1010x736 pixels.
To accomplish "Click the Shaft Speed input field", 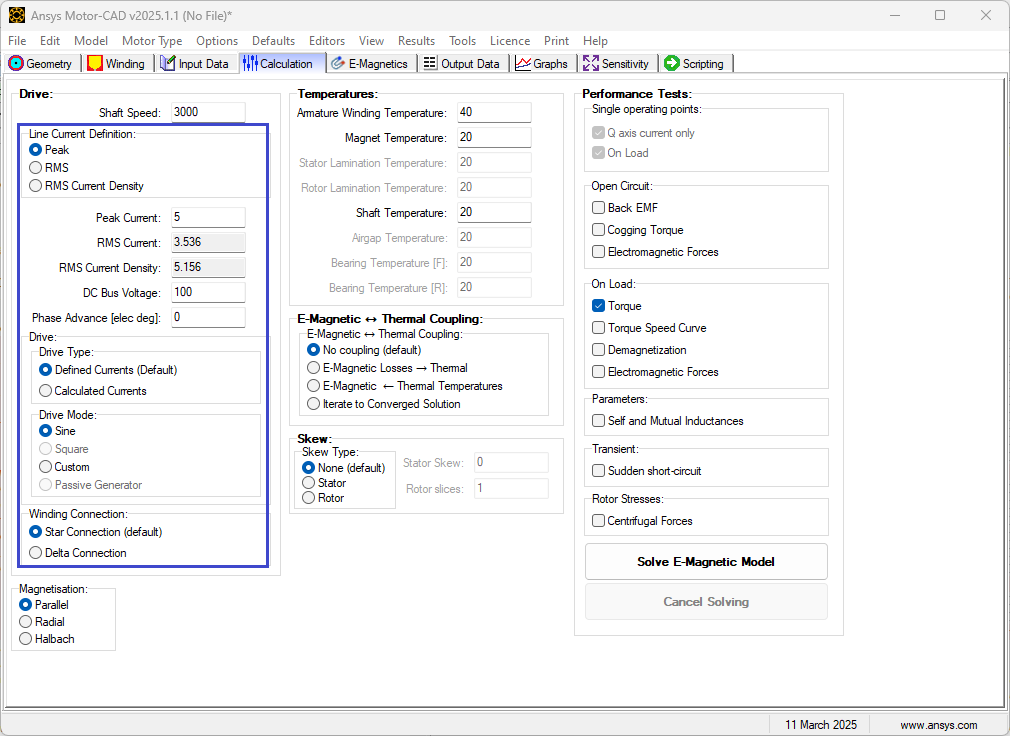I will pyautogui.click(x=208, y=112).
